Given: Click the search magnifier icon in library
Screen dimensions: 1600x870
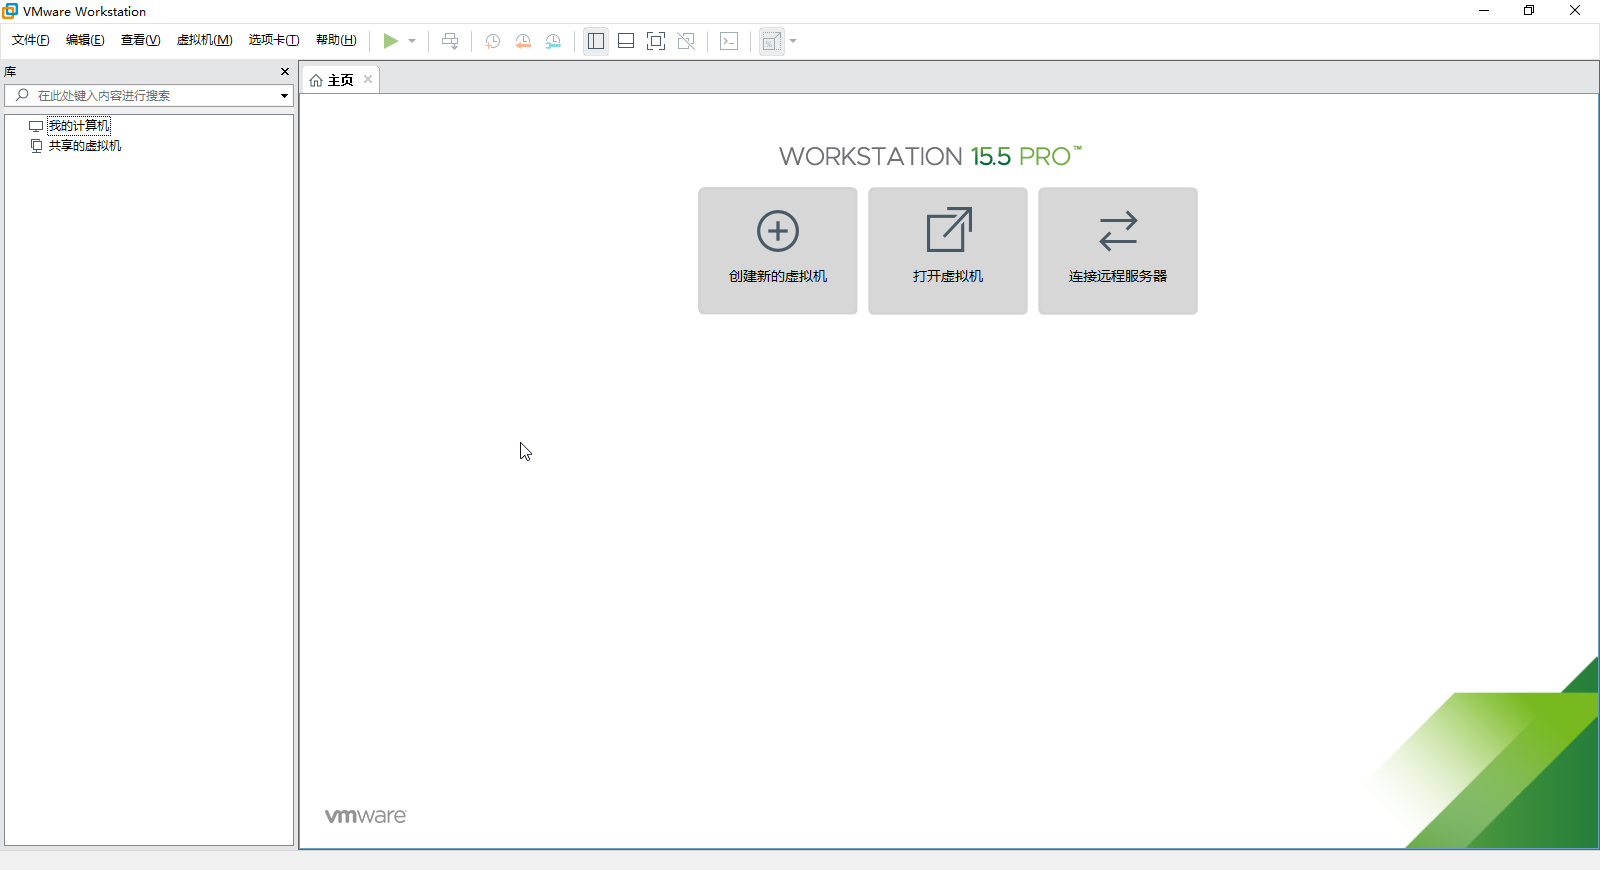Looking at the screenshot, I should tap(22, 95).
